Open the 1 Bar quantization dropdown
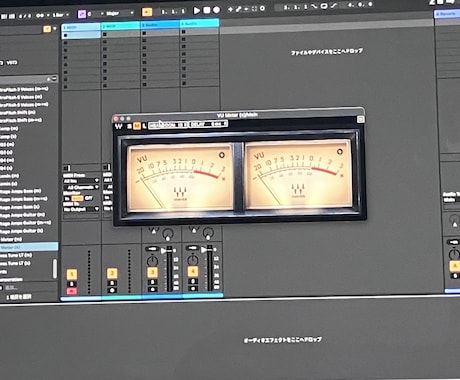The width and height of the screenshot is (460, 380). coord(61,15)
